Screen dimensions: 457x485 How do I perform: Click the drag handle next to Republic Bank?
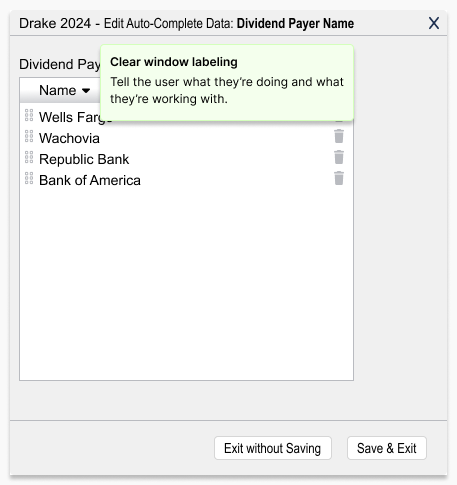[29, 157]
